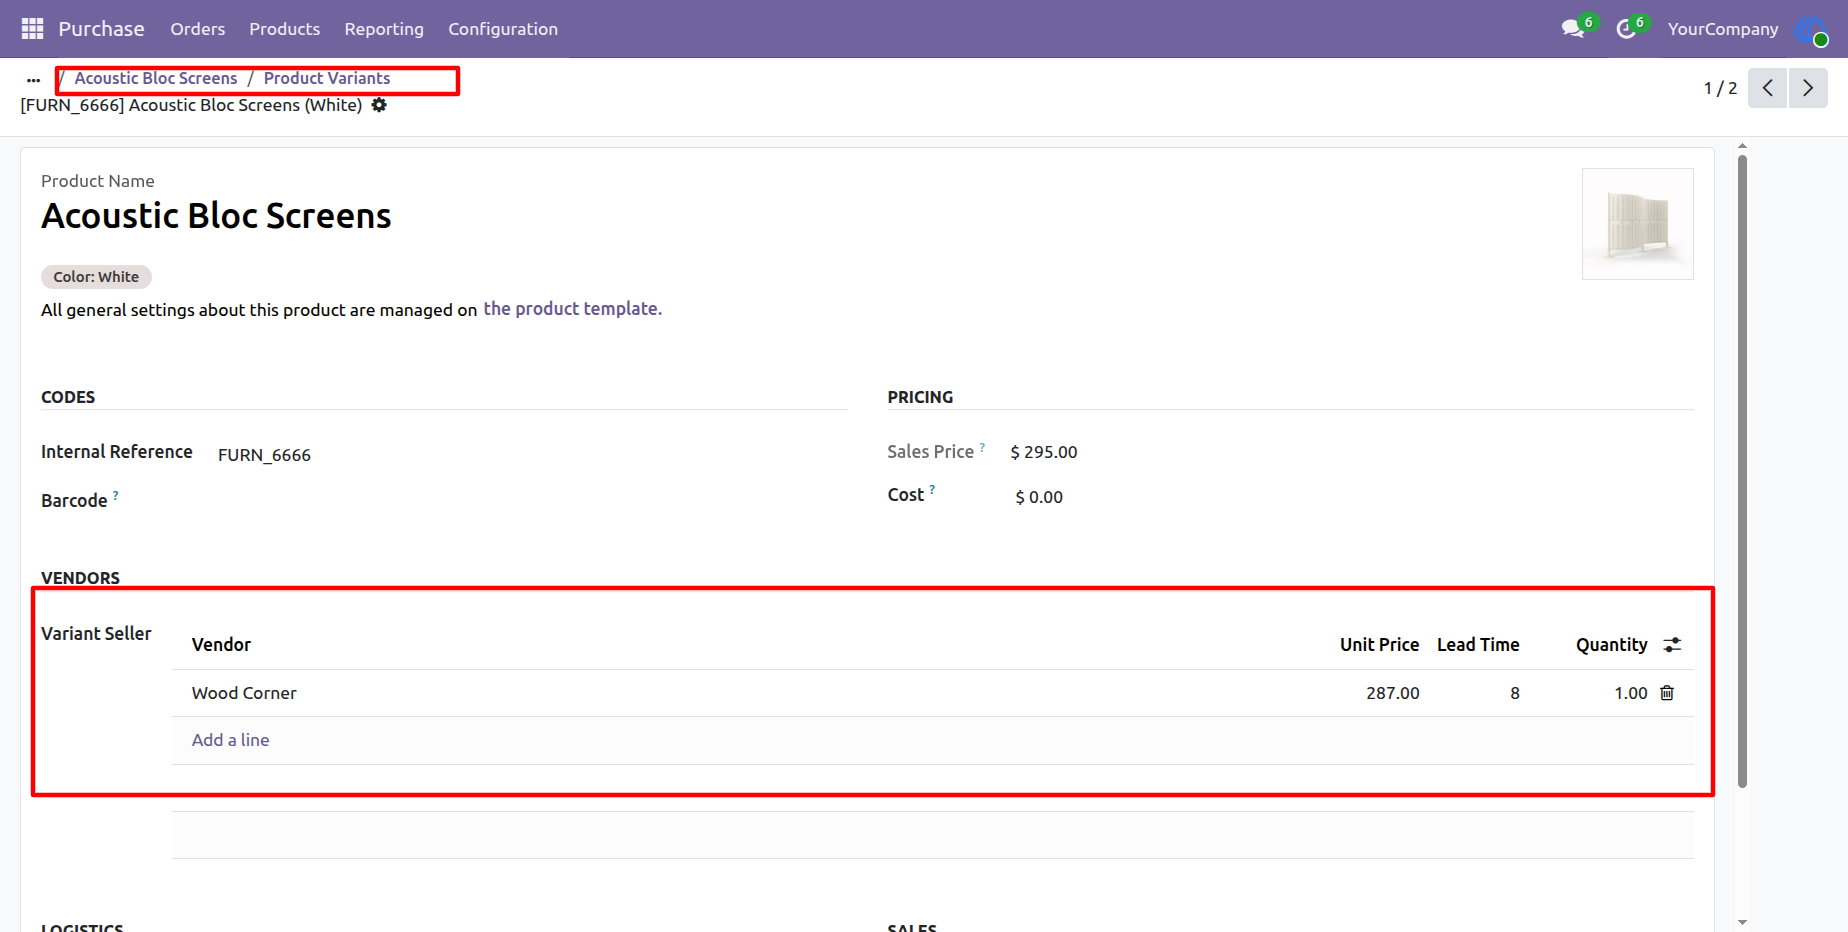Open the YourCompany company switcher
The width and height of the screenshot is (1848, 932).
tap(1723, 29)
